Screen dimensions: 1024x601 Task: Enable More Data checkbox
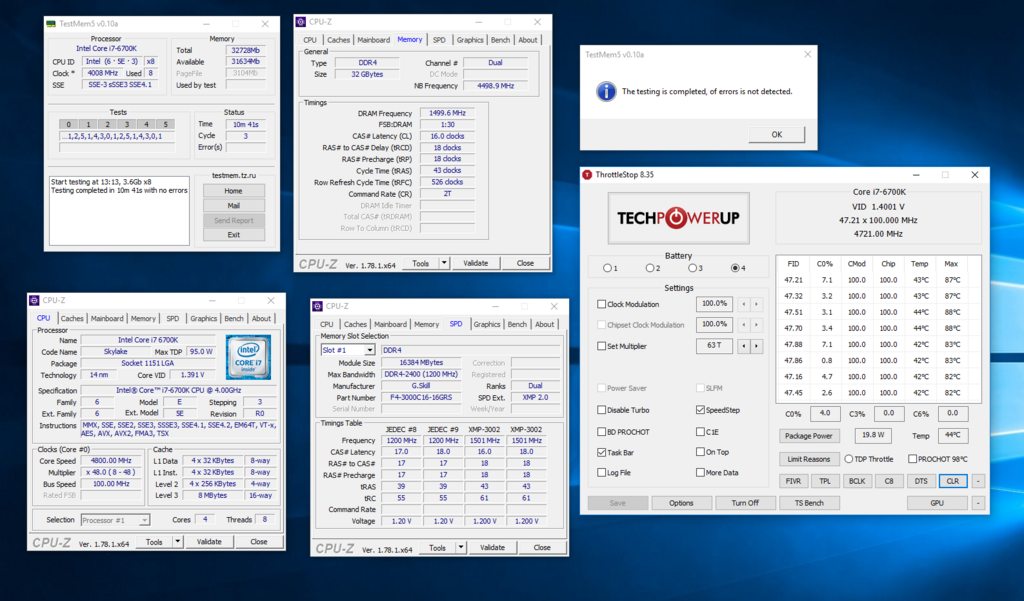(x=700, y=472)
